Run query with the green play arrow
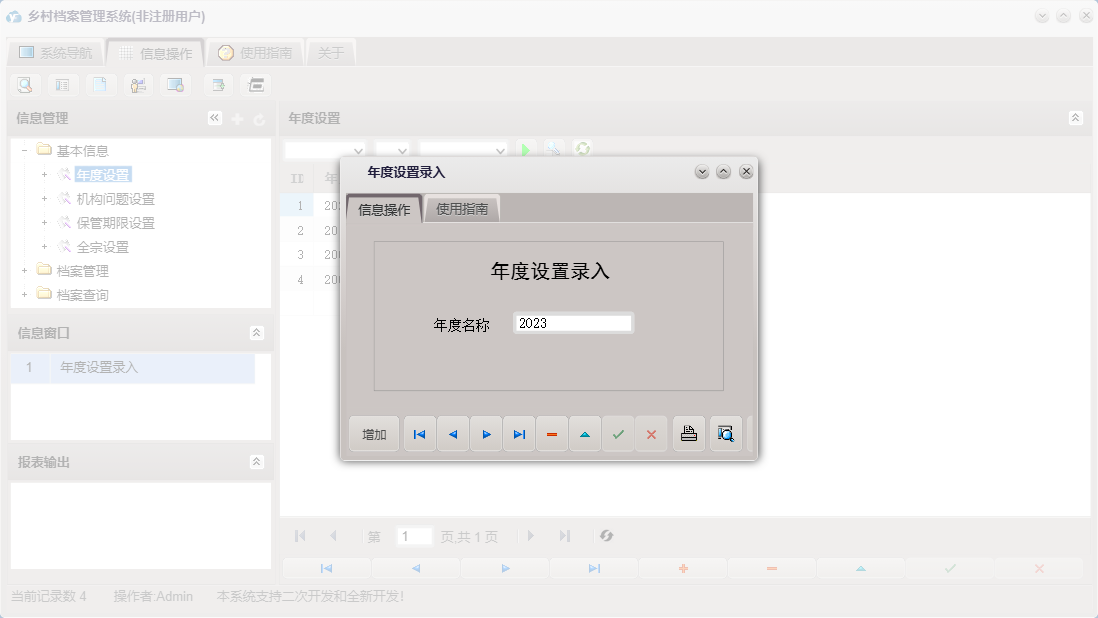 [x=527, y=148]
